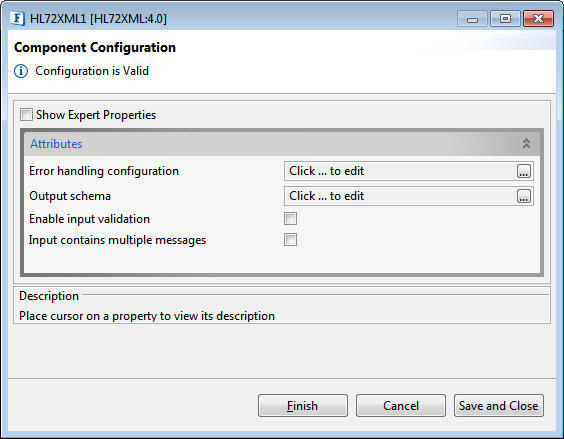Image resolution: width=564 pixels, height=439 pixels.
Task: Select the Output schema property label
Action: pos(70,196)
